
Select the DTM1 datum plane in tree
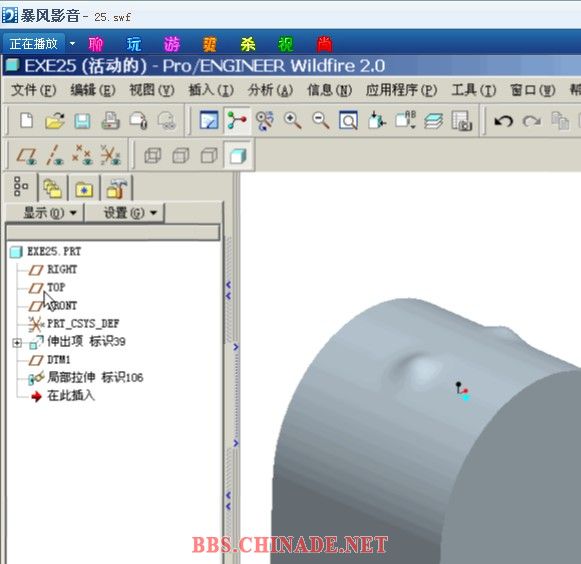[59, 359]
